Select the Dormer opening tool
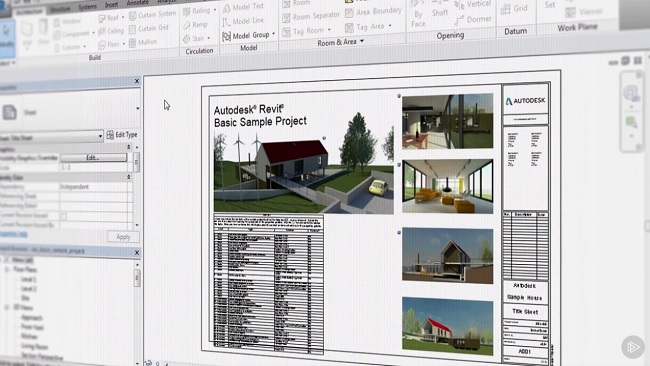The width and height of the screenshot is (650, 366). tap(473, 19)
